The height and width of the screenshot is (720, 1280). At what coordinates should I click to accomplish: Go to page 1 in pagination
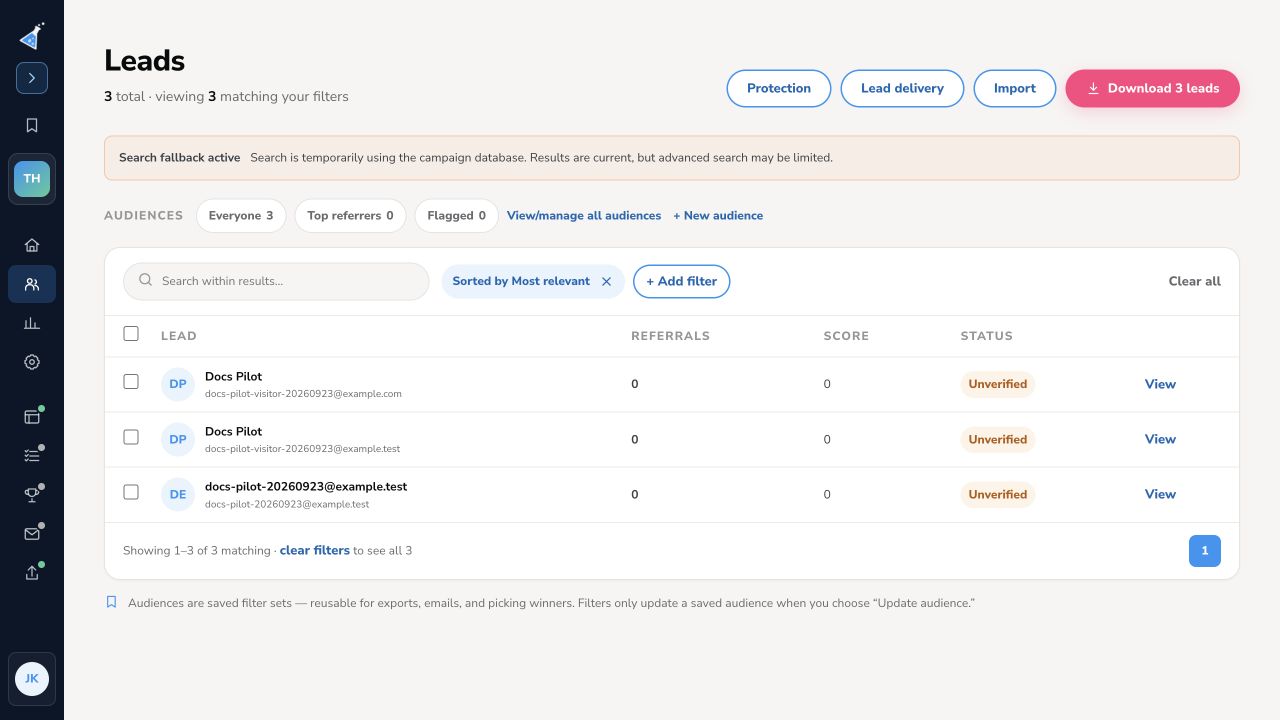pos(1205,551)
